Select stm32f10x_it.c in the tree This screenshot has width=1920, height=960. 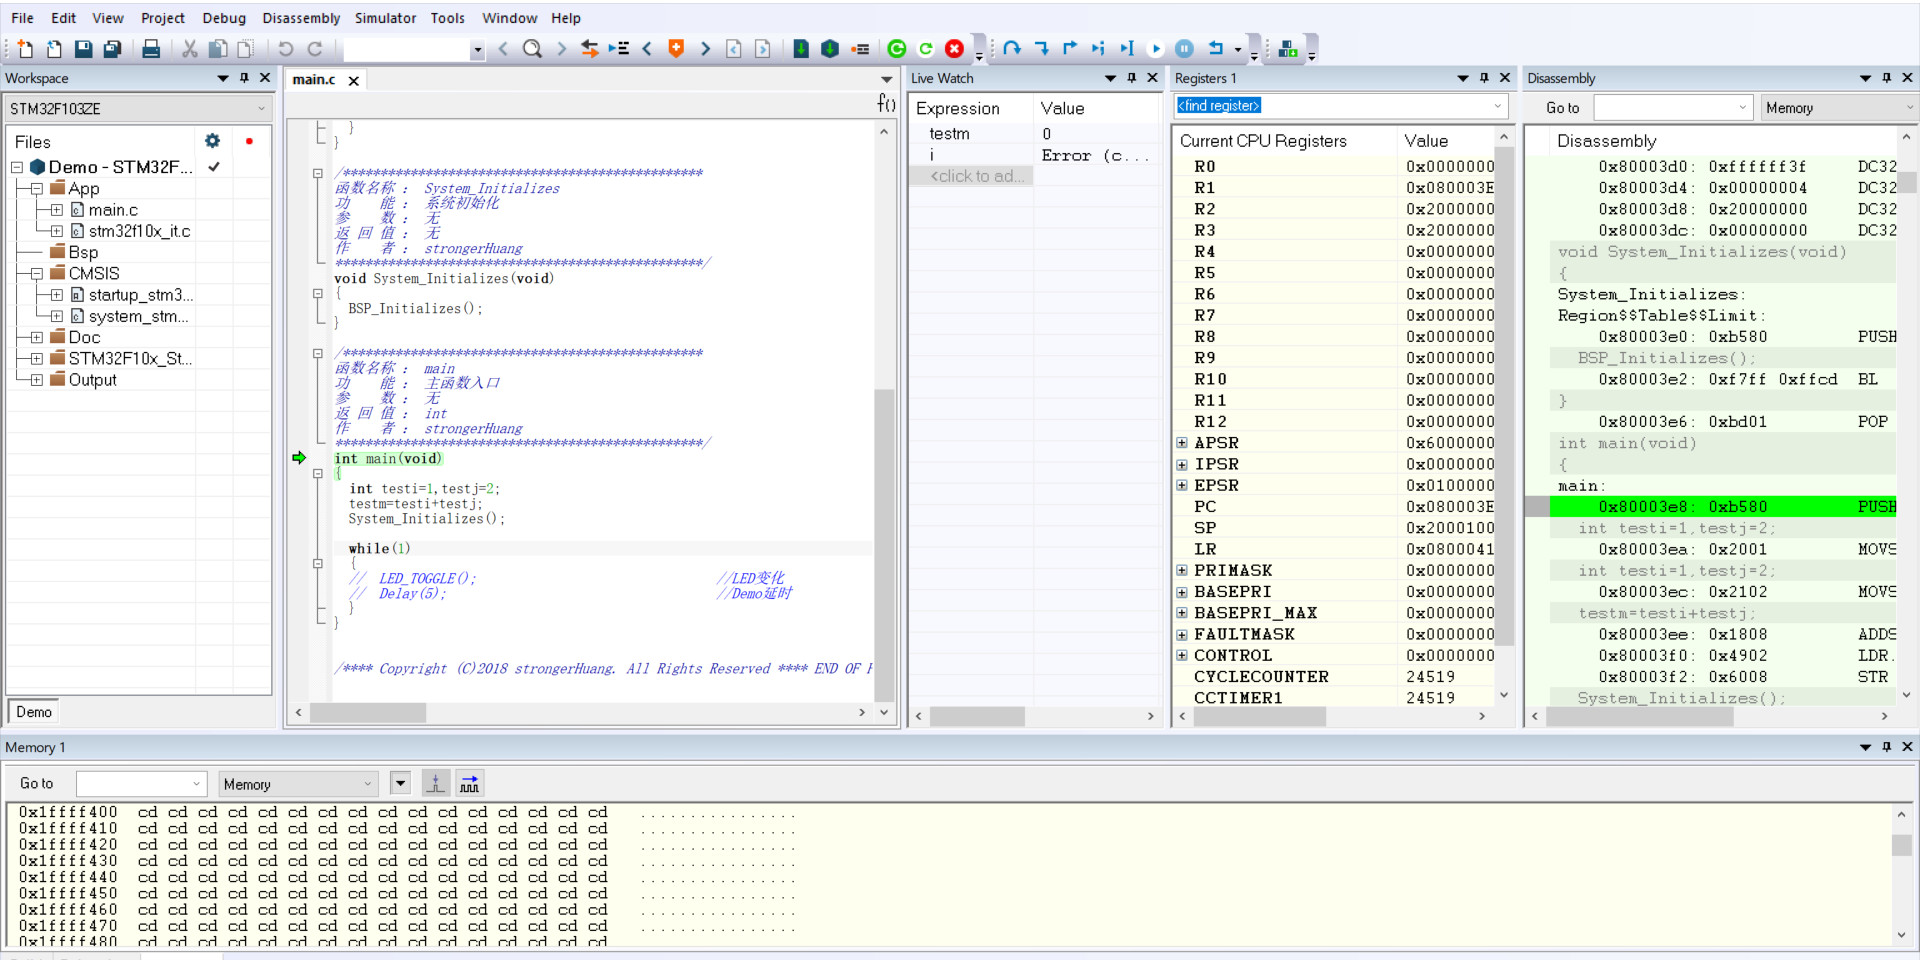click(x=139, y=231)
